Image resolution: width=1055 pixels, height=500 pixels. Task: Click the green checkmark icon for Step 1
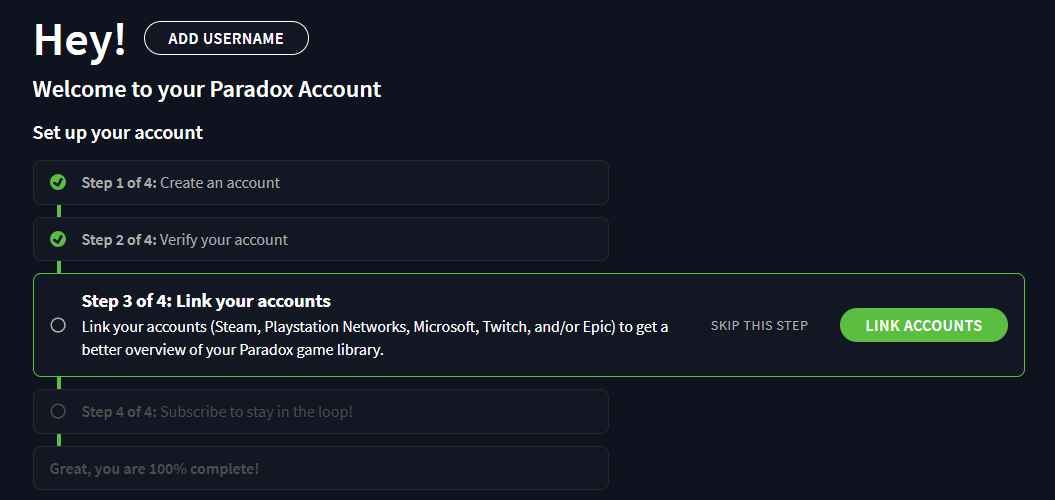[58, 182]
